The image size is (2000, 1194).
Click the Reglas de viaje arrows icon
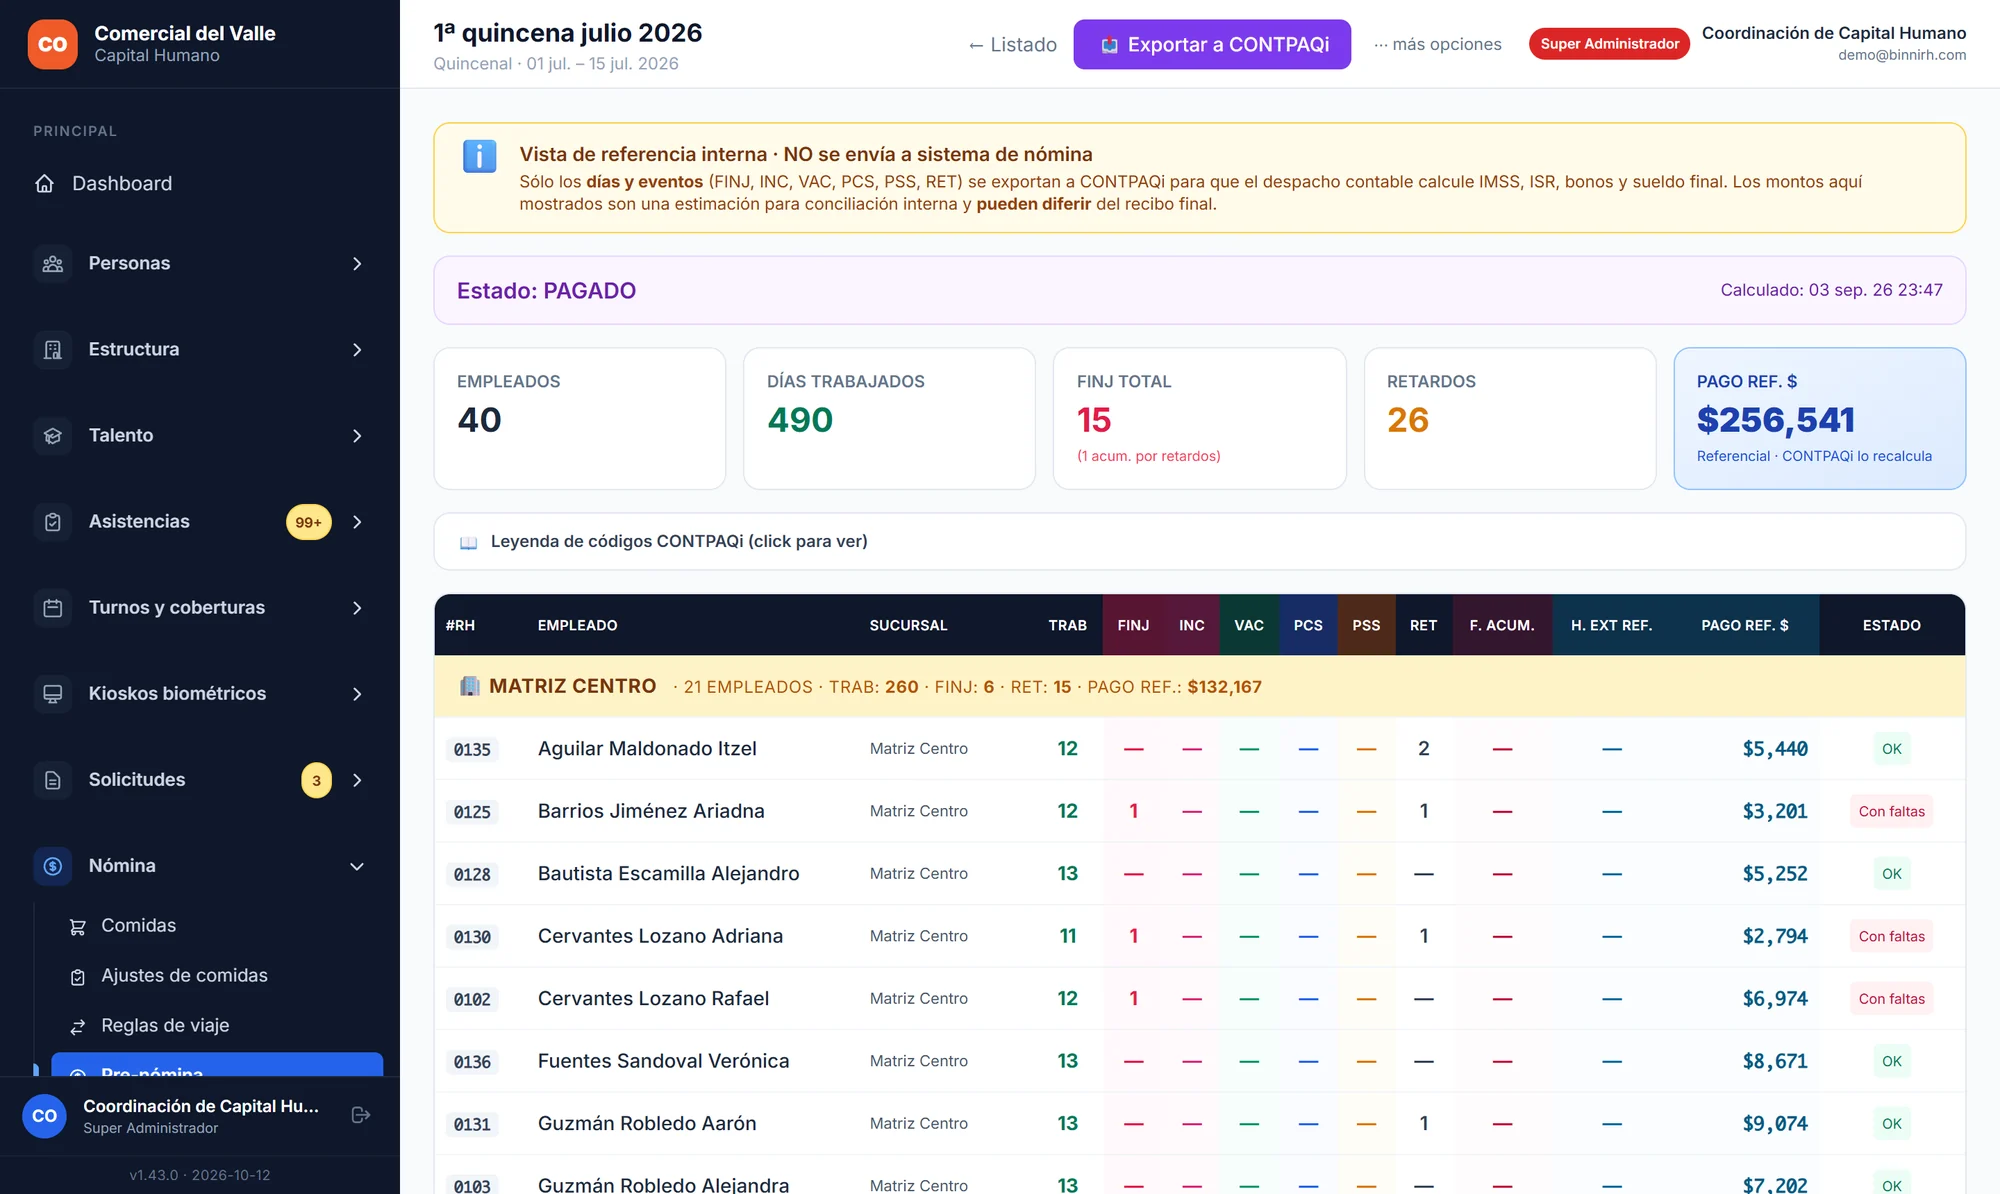click(77, 1026)
